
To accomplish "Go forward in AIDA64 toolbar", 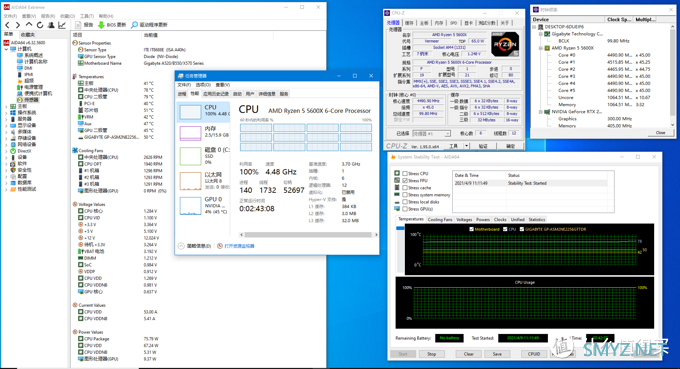I will 18,25.
